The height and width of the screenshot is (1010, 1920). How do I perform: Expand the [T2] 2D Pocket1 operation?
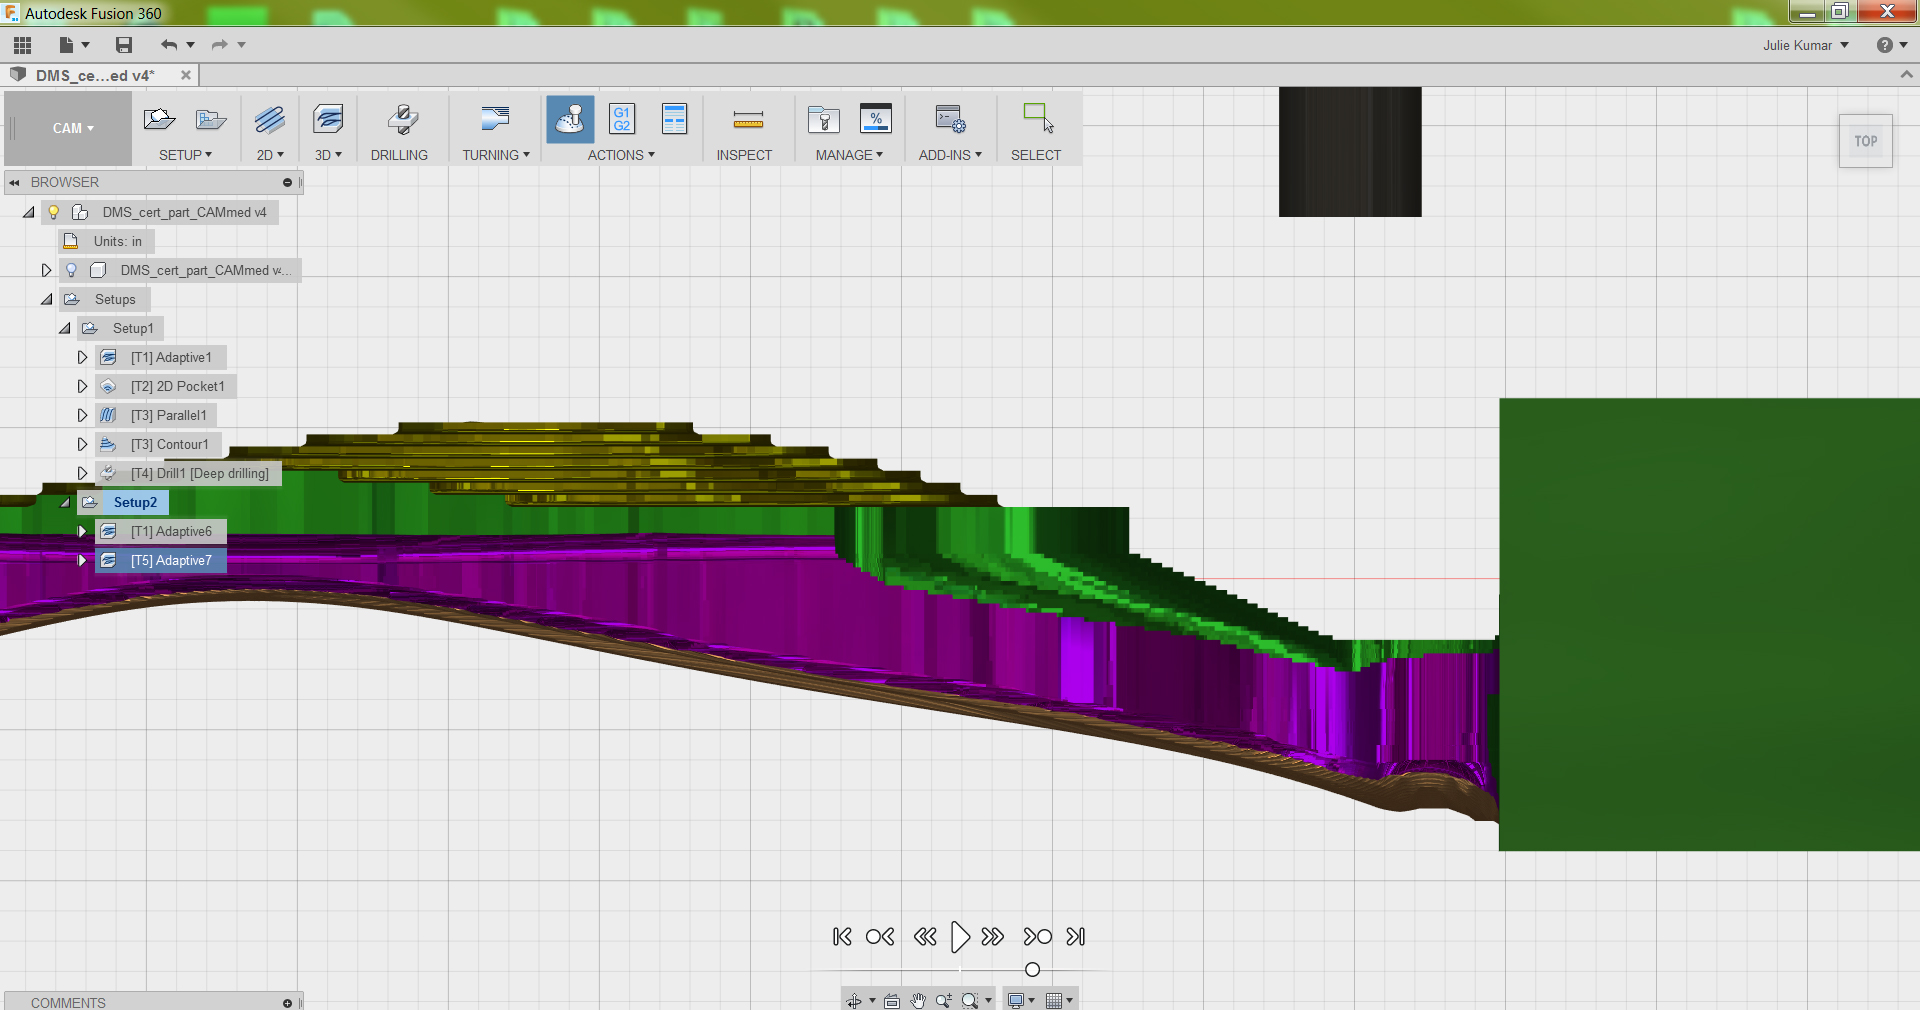point(83,386)
